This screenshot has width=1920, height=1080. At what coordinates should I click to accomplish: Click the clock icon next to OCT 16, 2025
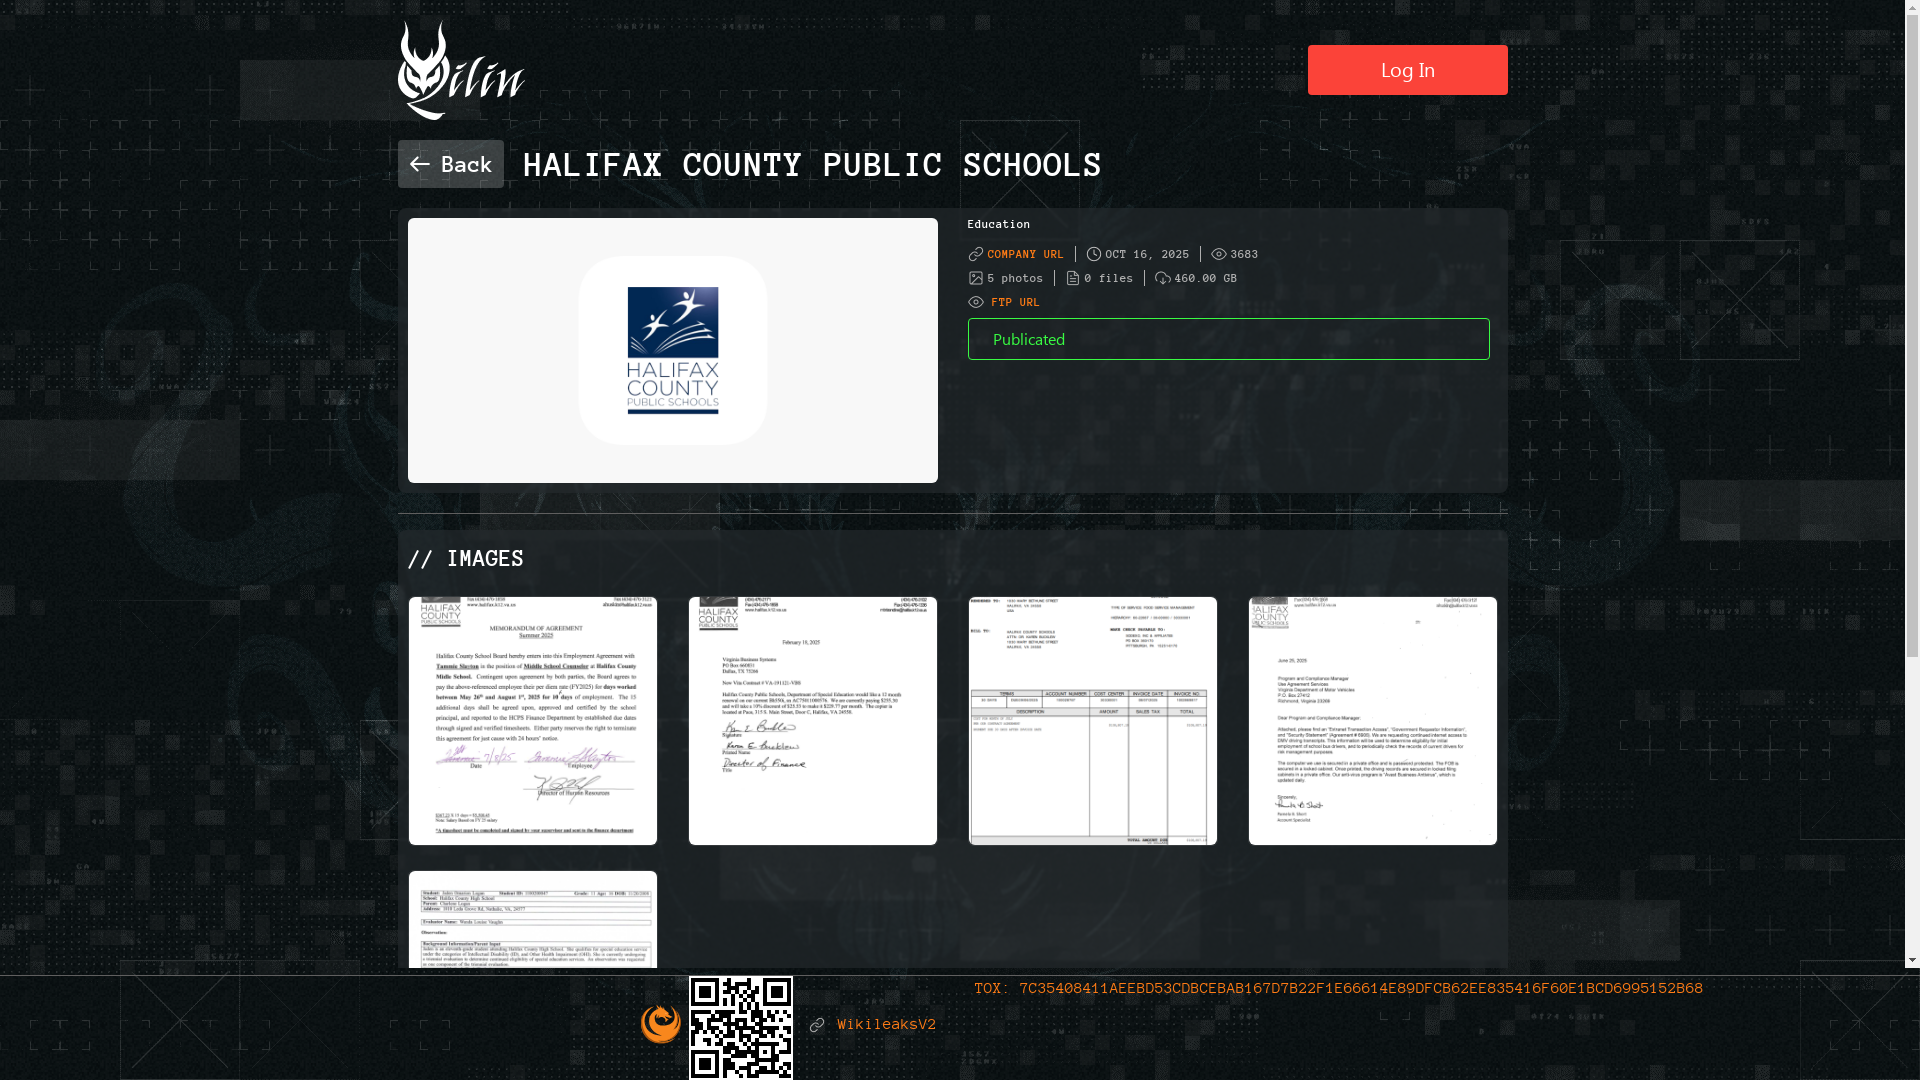coord(1094,254)
